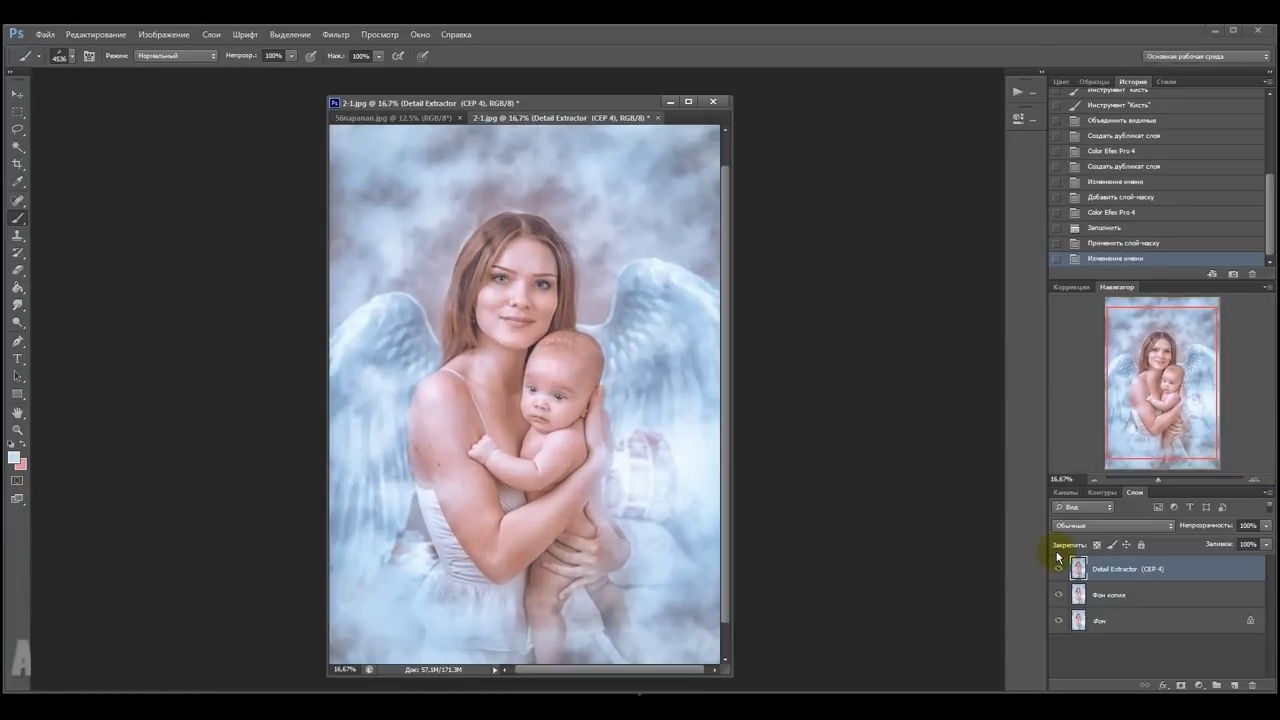
Task: Switch to the Каналы tab
Action: coord(1065,493)
